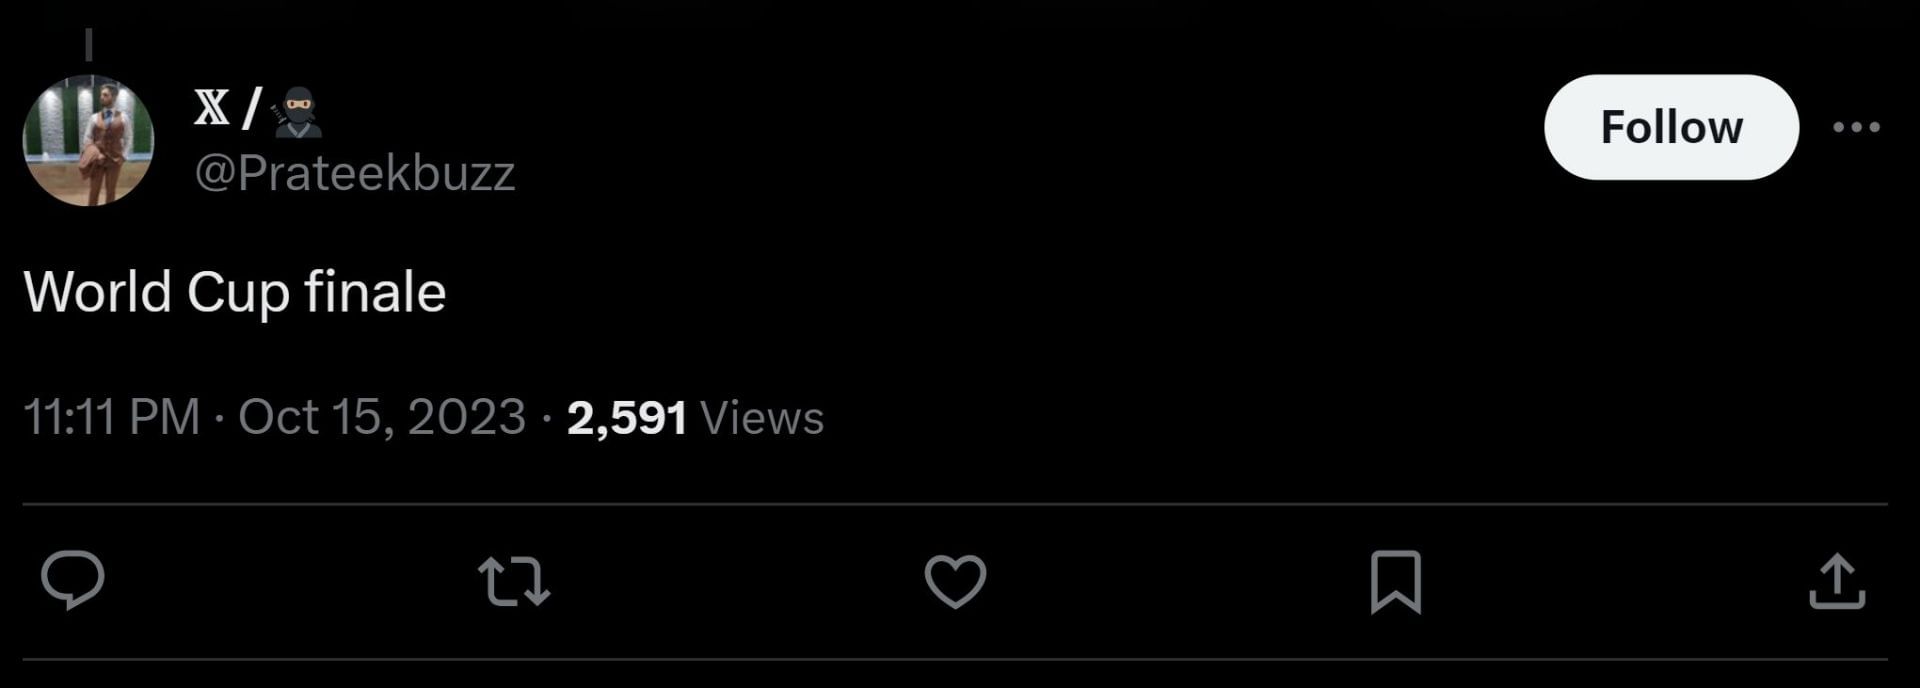Click the 𝕏 symbol in display name

(x=211, y=107)
